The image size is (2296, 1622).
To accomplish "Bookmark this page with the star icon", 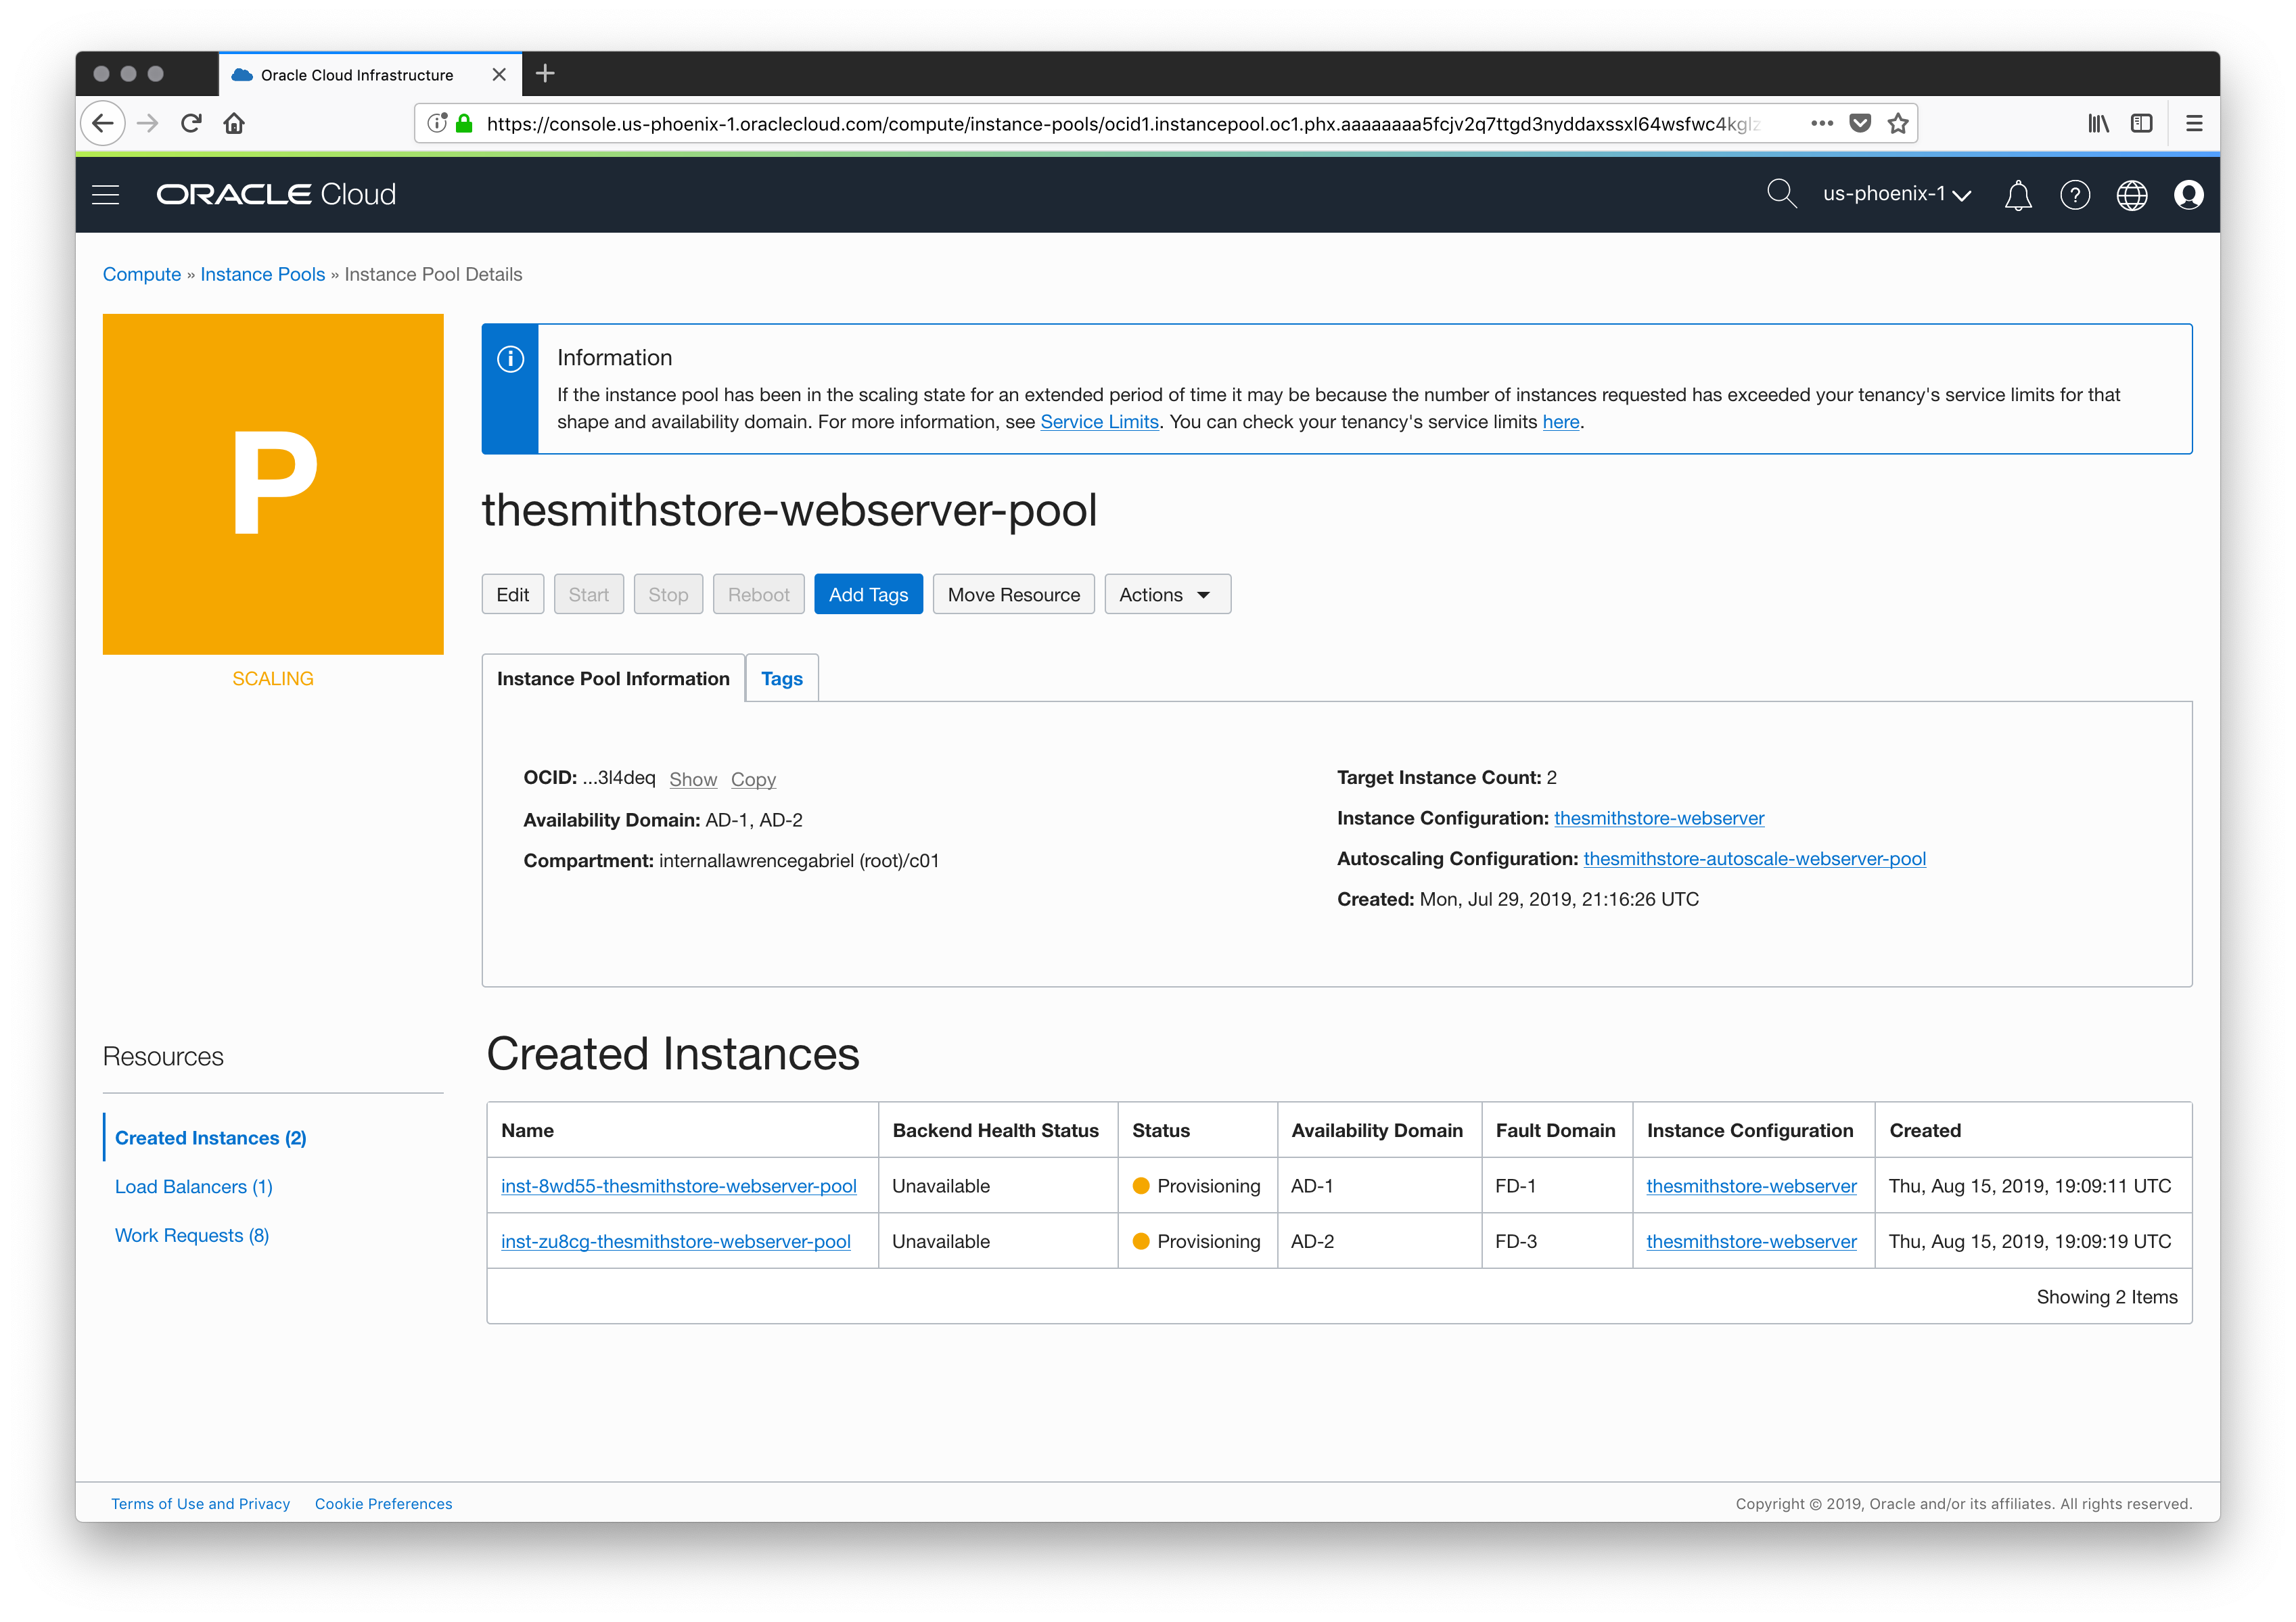I will pyautogui.click(x=1897, y=124).
